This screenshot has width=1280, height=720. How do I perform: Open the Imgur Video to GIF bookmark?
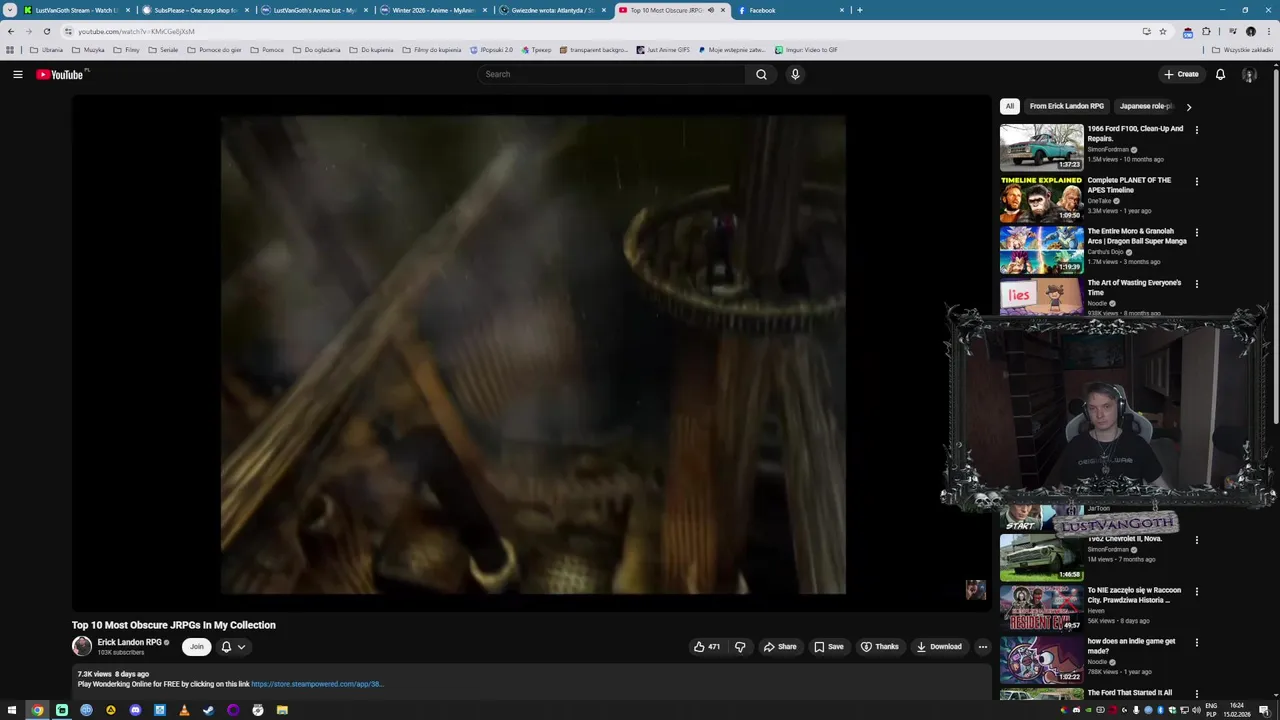[x=807, y=50]
